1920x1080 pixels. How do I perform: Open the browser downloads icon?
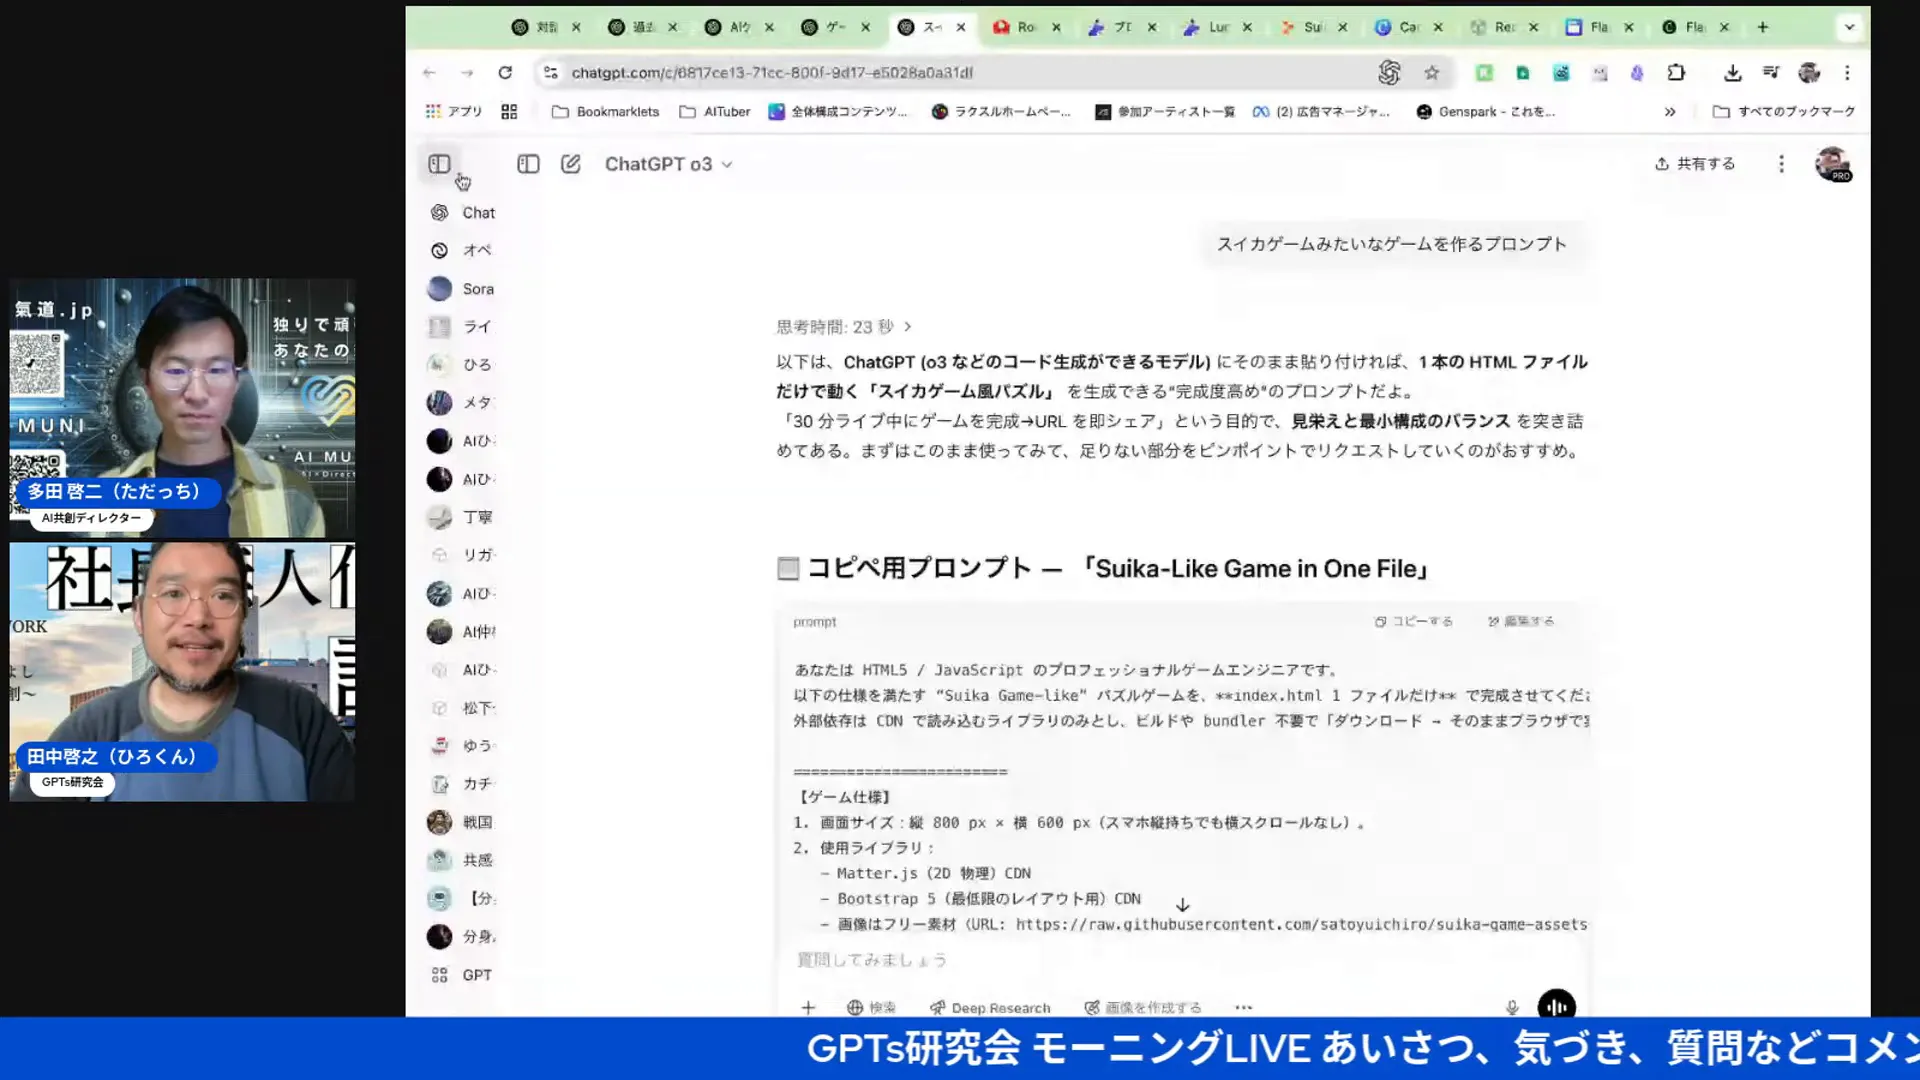[x=1732, y=73]
